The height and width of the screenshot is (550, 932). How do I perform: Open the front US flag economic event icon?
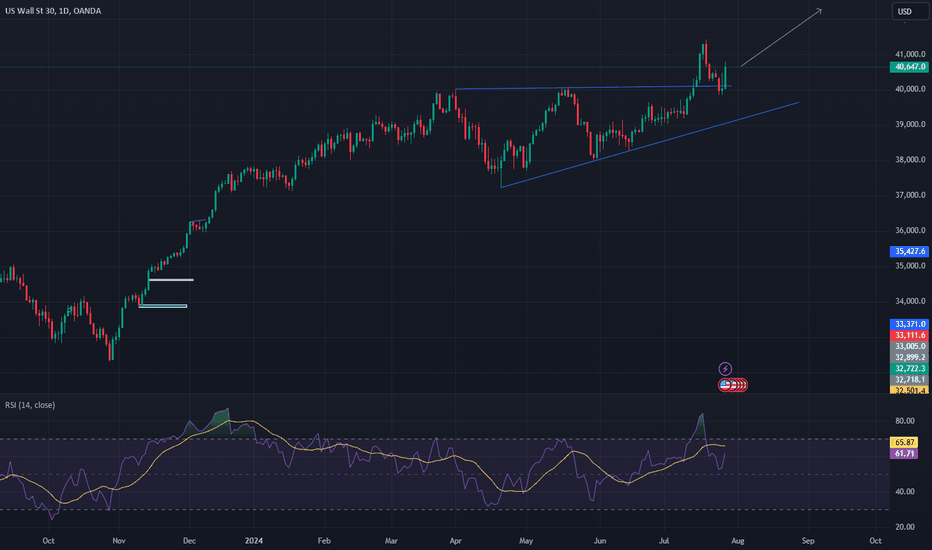point(725,385)
